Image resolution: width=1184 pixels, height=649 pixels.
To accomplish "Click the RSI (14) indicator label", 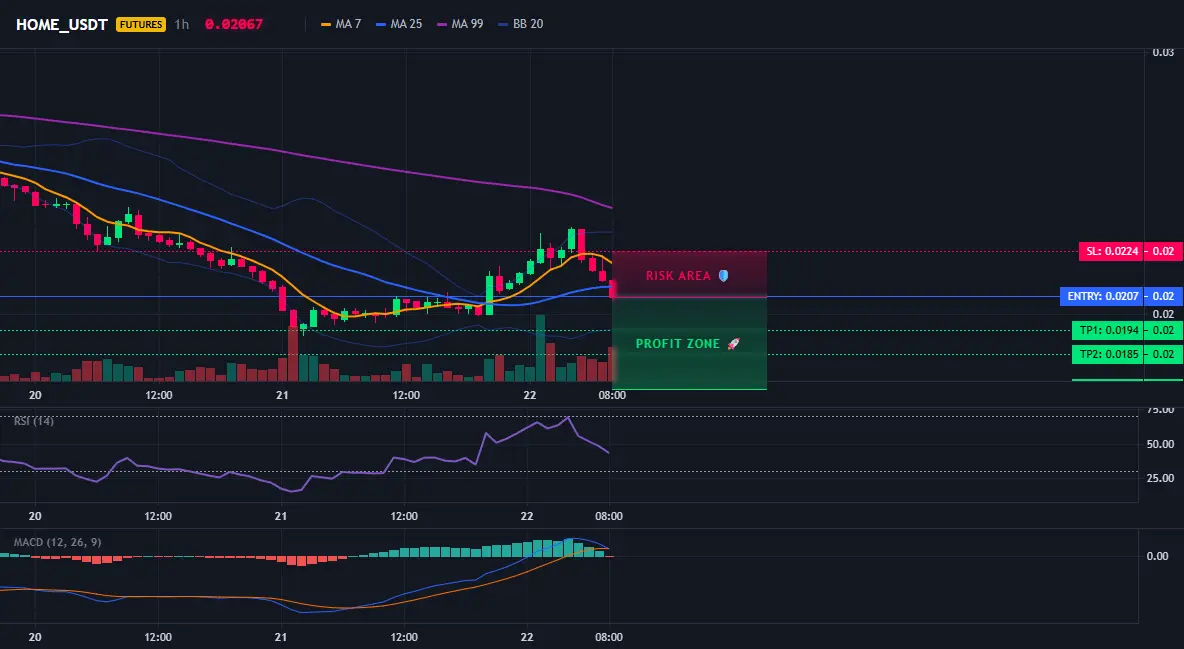I will coord(34,421).
